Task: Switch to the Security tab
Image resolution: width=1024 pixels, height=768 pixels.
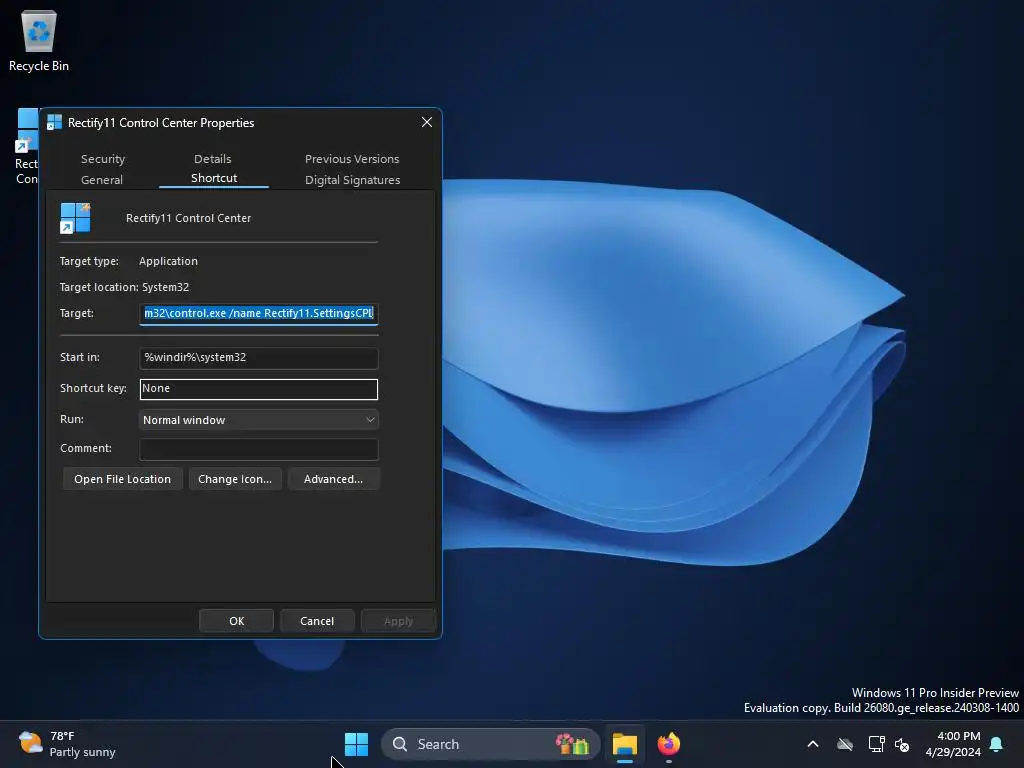Action: 103,159
